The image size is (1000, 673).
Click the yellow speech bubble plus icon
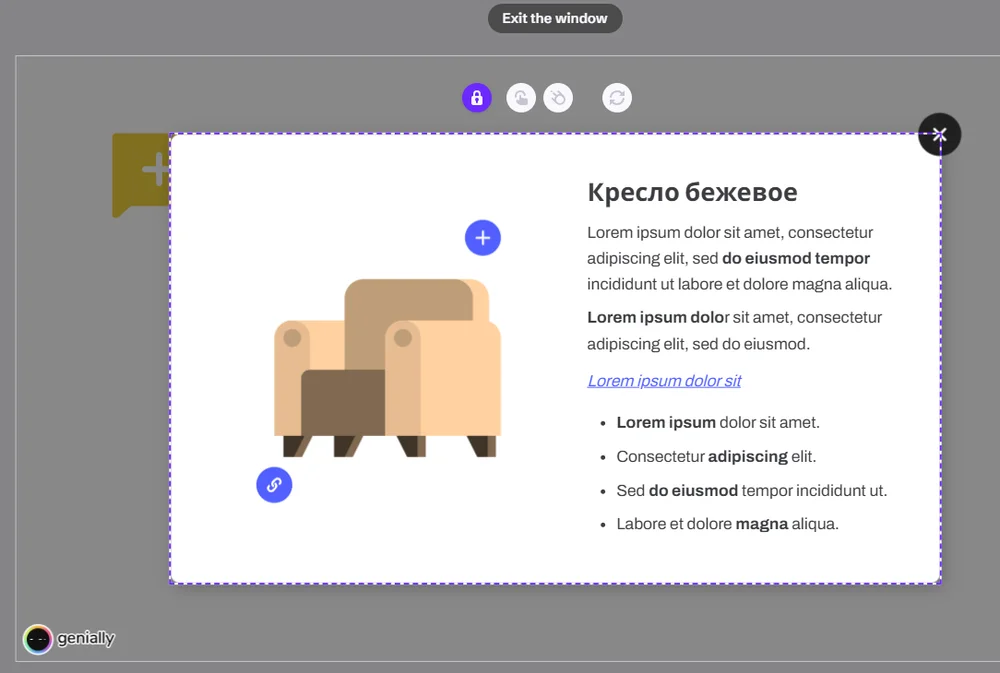140,170
